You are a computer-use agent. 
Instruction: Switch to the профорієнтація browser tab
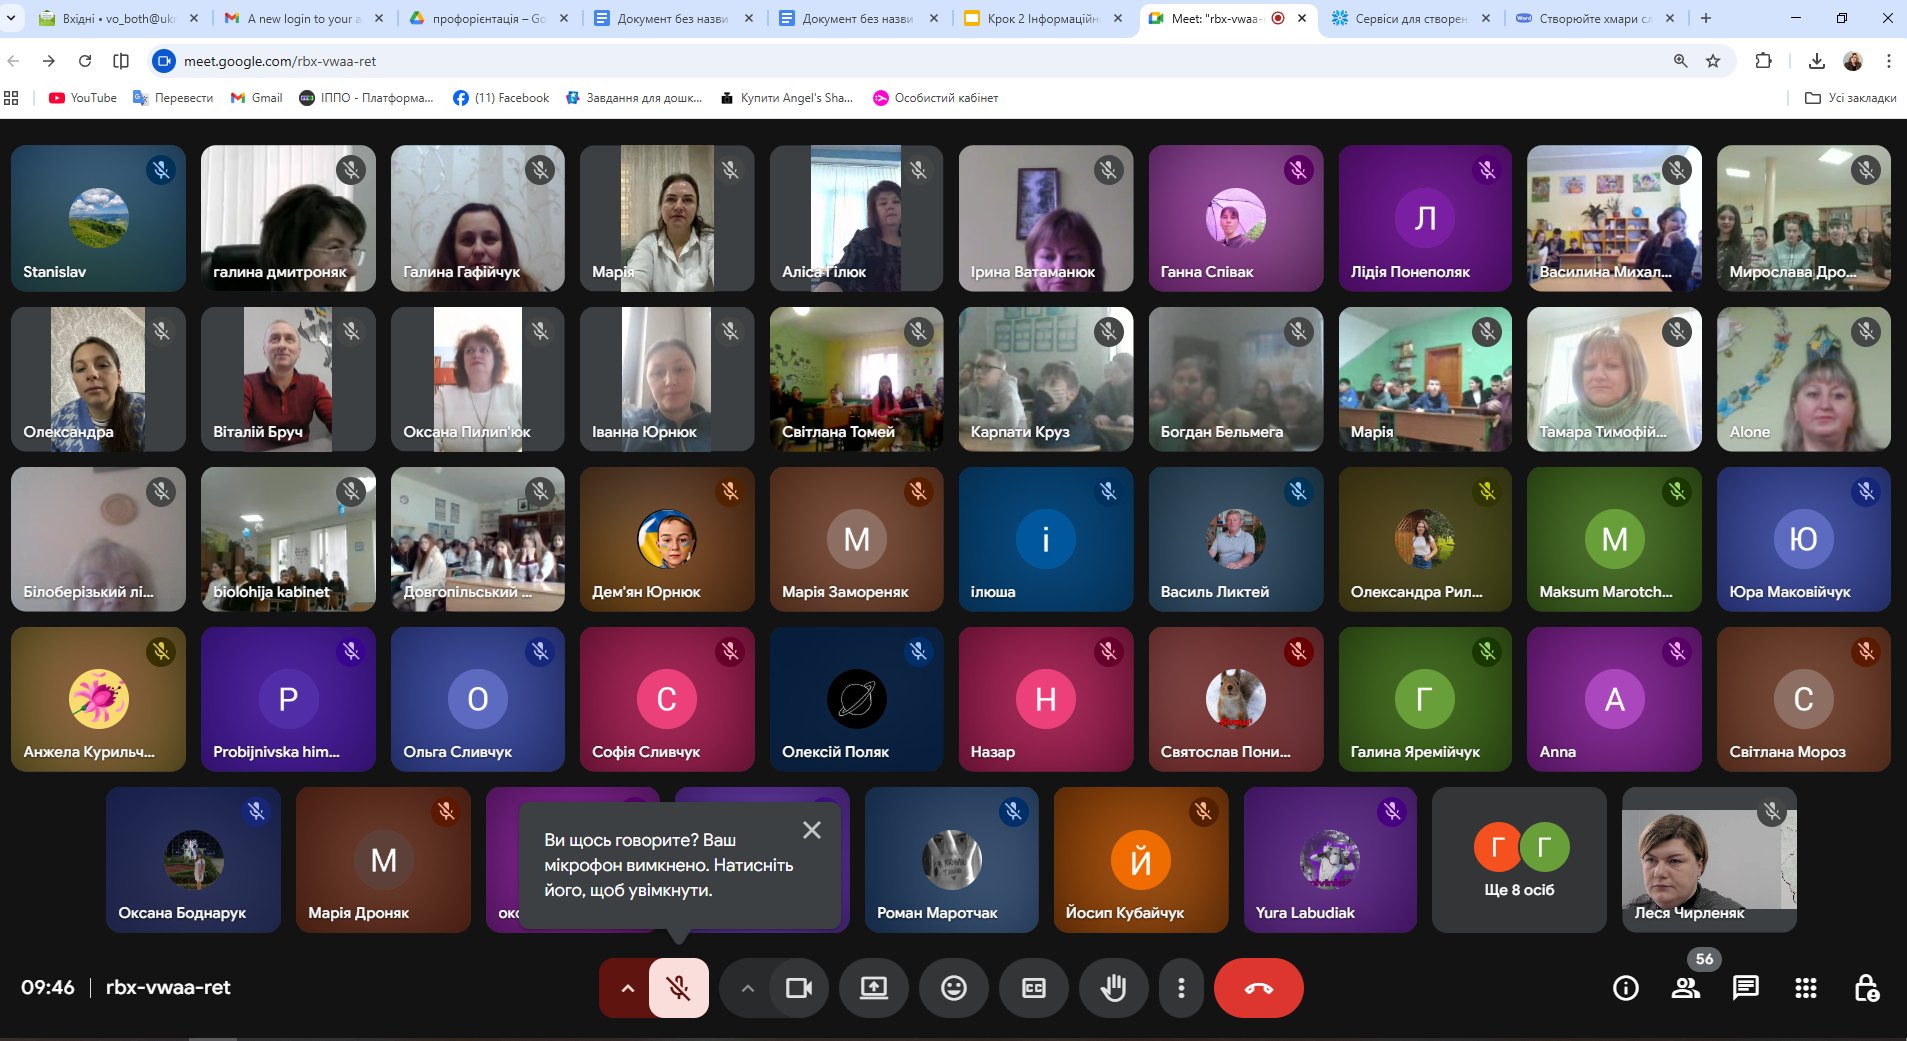click(x=487, y=18)
